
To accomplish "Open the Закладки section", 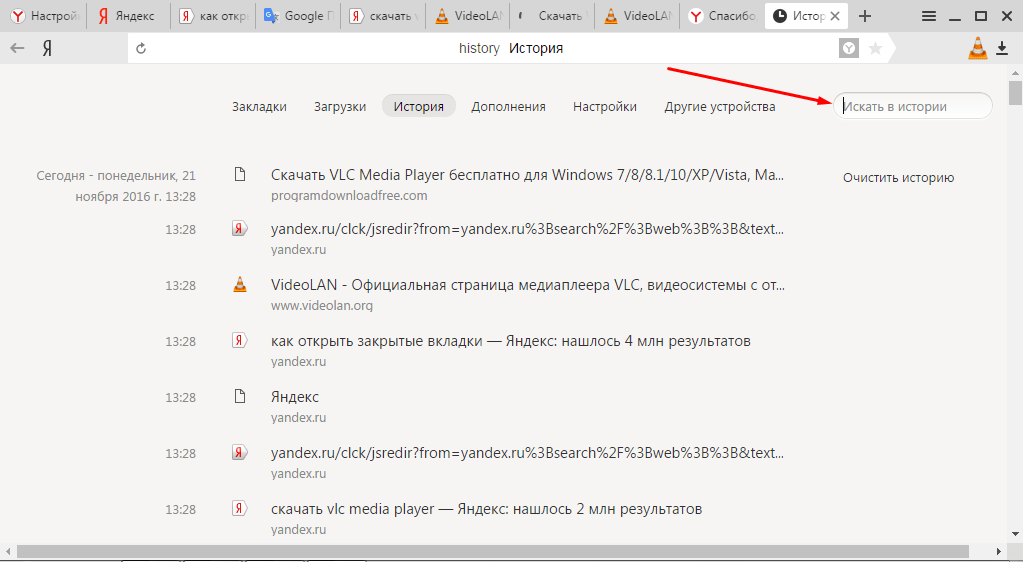I will (x=259, y=106).
